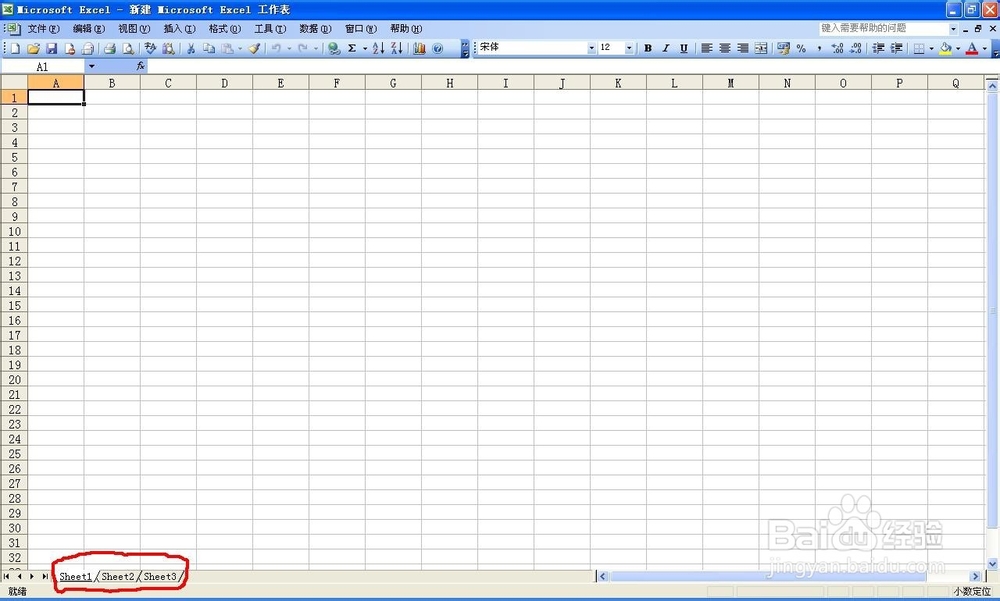Sort descending Z to A

pyautogui.click(x=397, y=48)
